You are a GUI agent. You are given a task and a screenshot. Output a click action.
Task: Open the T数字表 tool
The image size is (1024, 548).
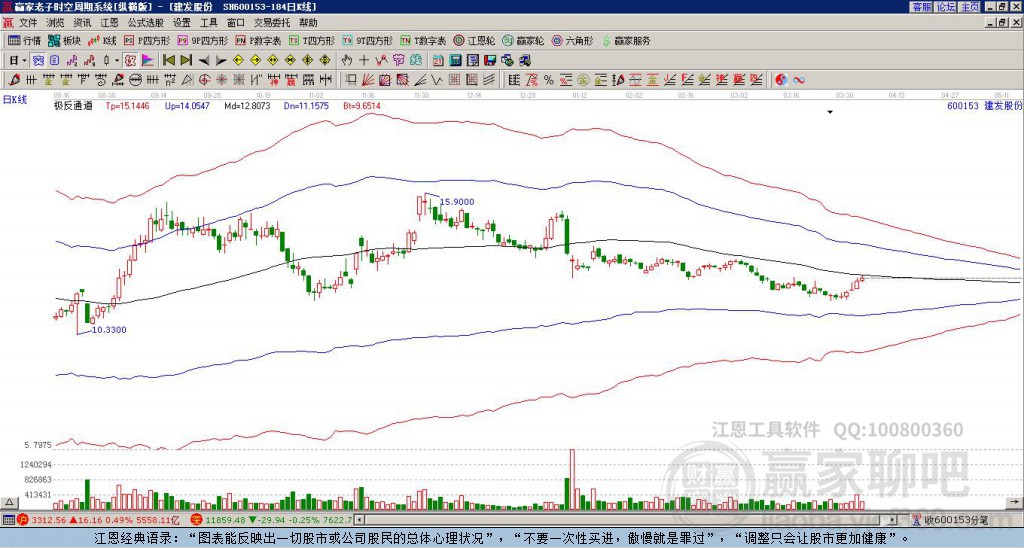click(x=423, y=40)
